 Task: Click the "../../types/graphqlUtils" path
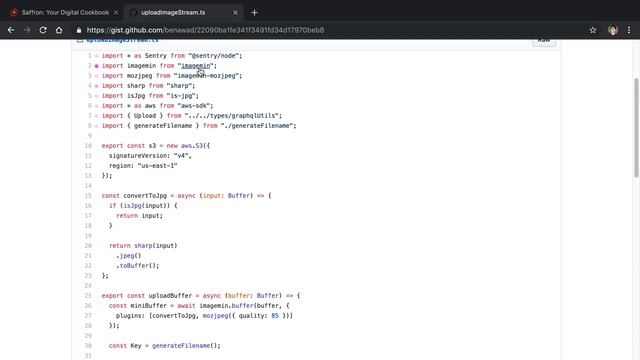click(x=231, y=116)
